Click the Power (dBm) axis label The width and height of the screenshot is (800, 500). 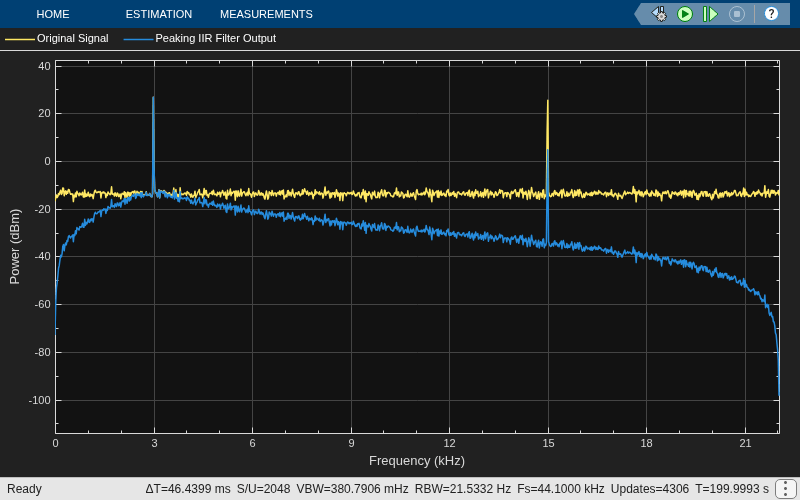pyautogui.click(x=15, y=246)
